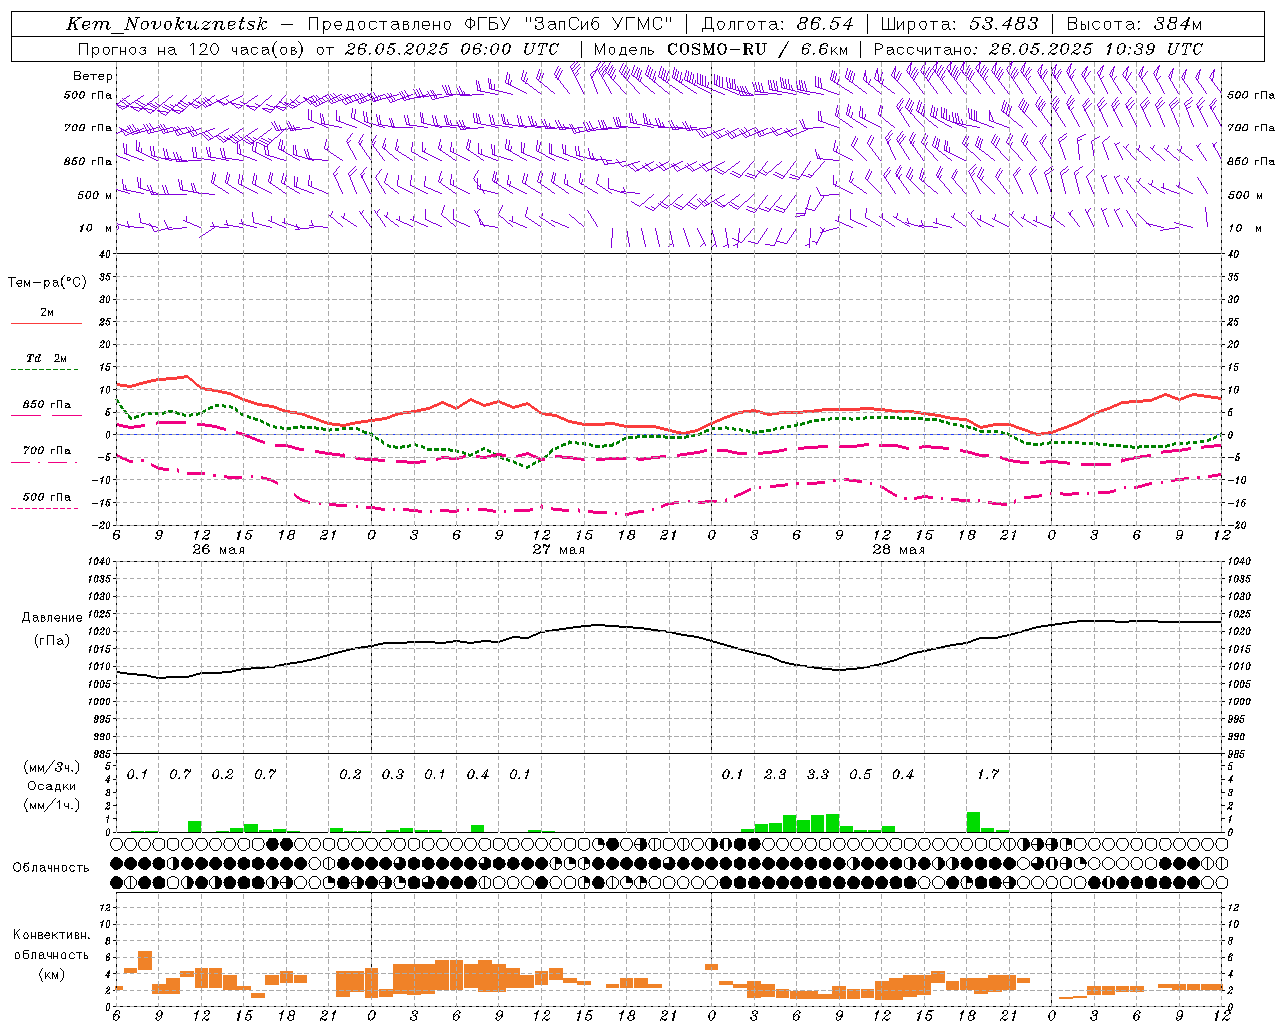The width and height of the screenshot is (1280, 1024).
Task: Click the precipitation total 2.3
Action: (775, 774)
